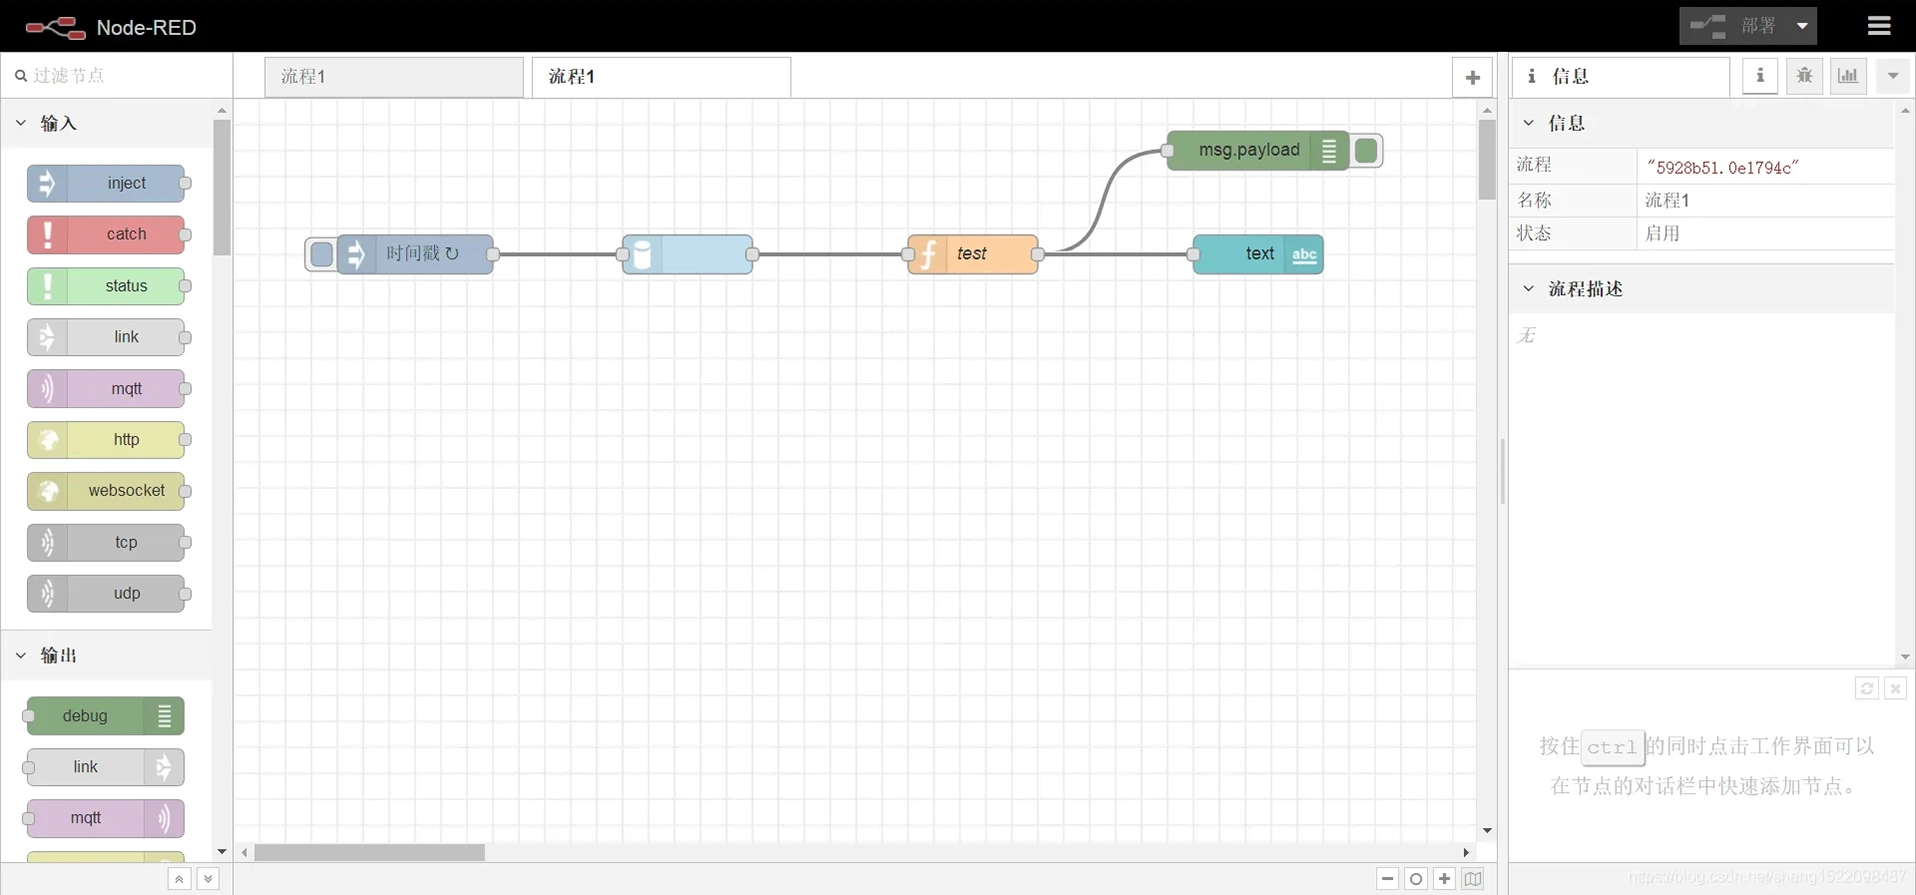Expand the sidebar tab list dropdown
Viewport: 1916px width, 895px height.
[1893, 76]
